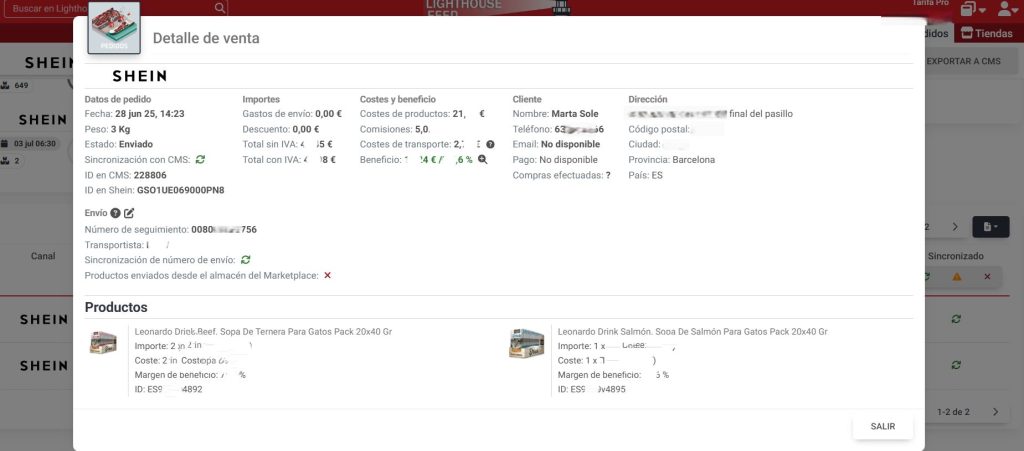Click the Canal column header
The height and width of the screenshot is (451, 1024).
pyautogui.click(x=43, y=257)
